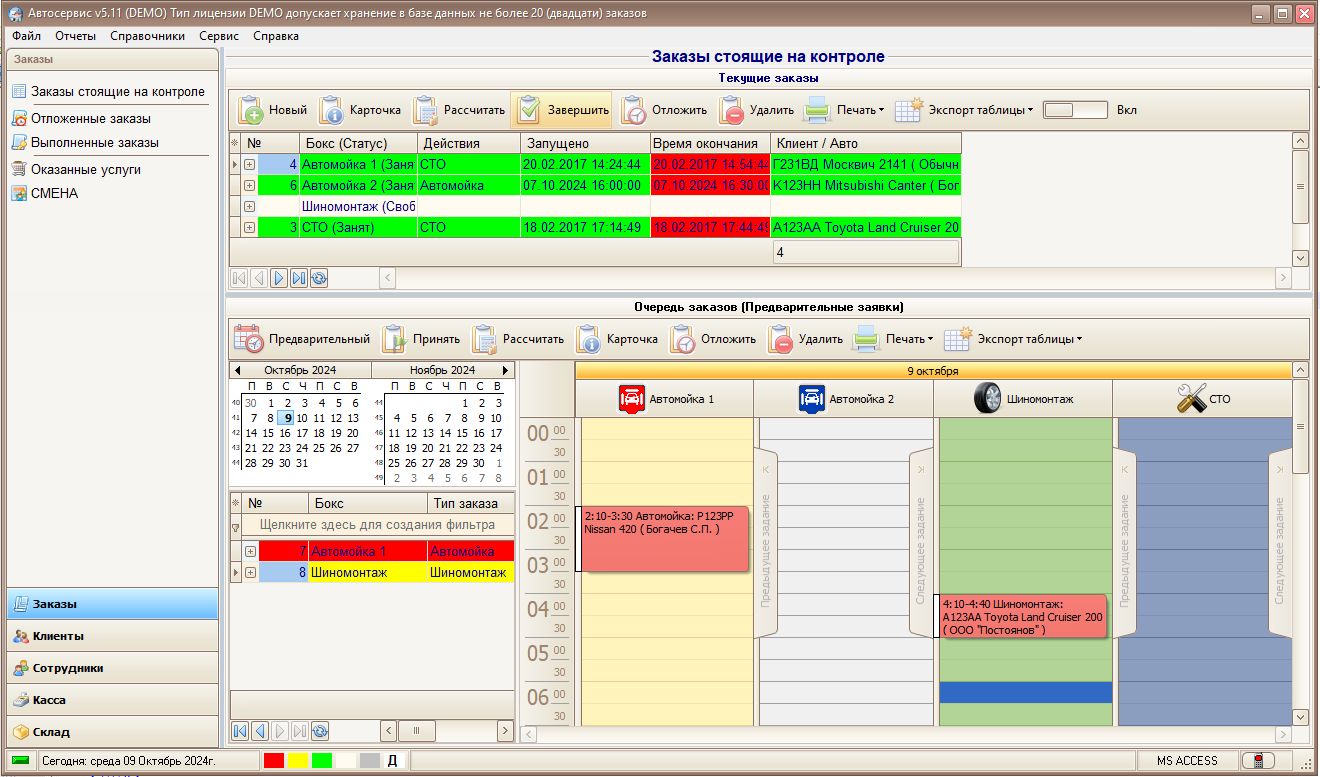Open the Отчеты menu

pos(75,36)
